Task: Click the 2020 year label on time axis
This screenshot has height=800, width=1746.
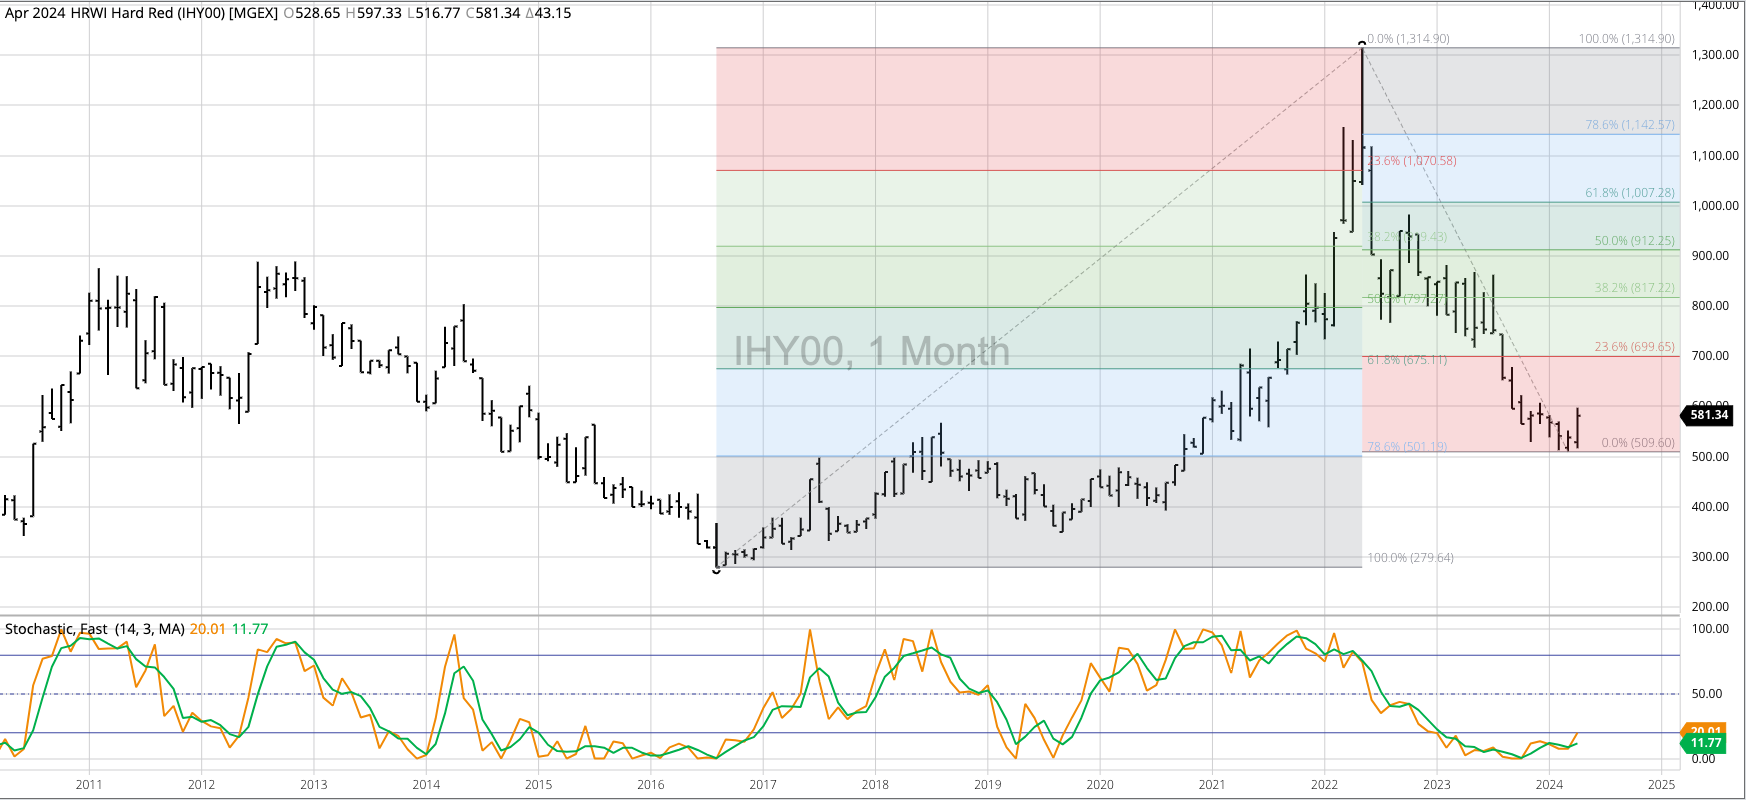Action: click(x=1099, y=785)
